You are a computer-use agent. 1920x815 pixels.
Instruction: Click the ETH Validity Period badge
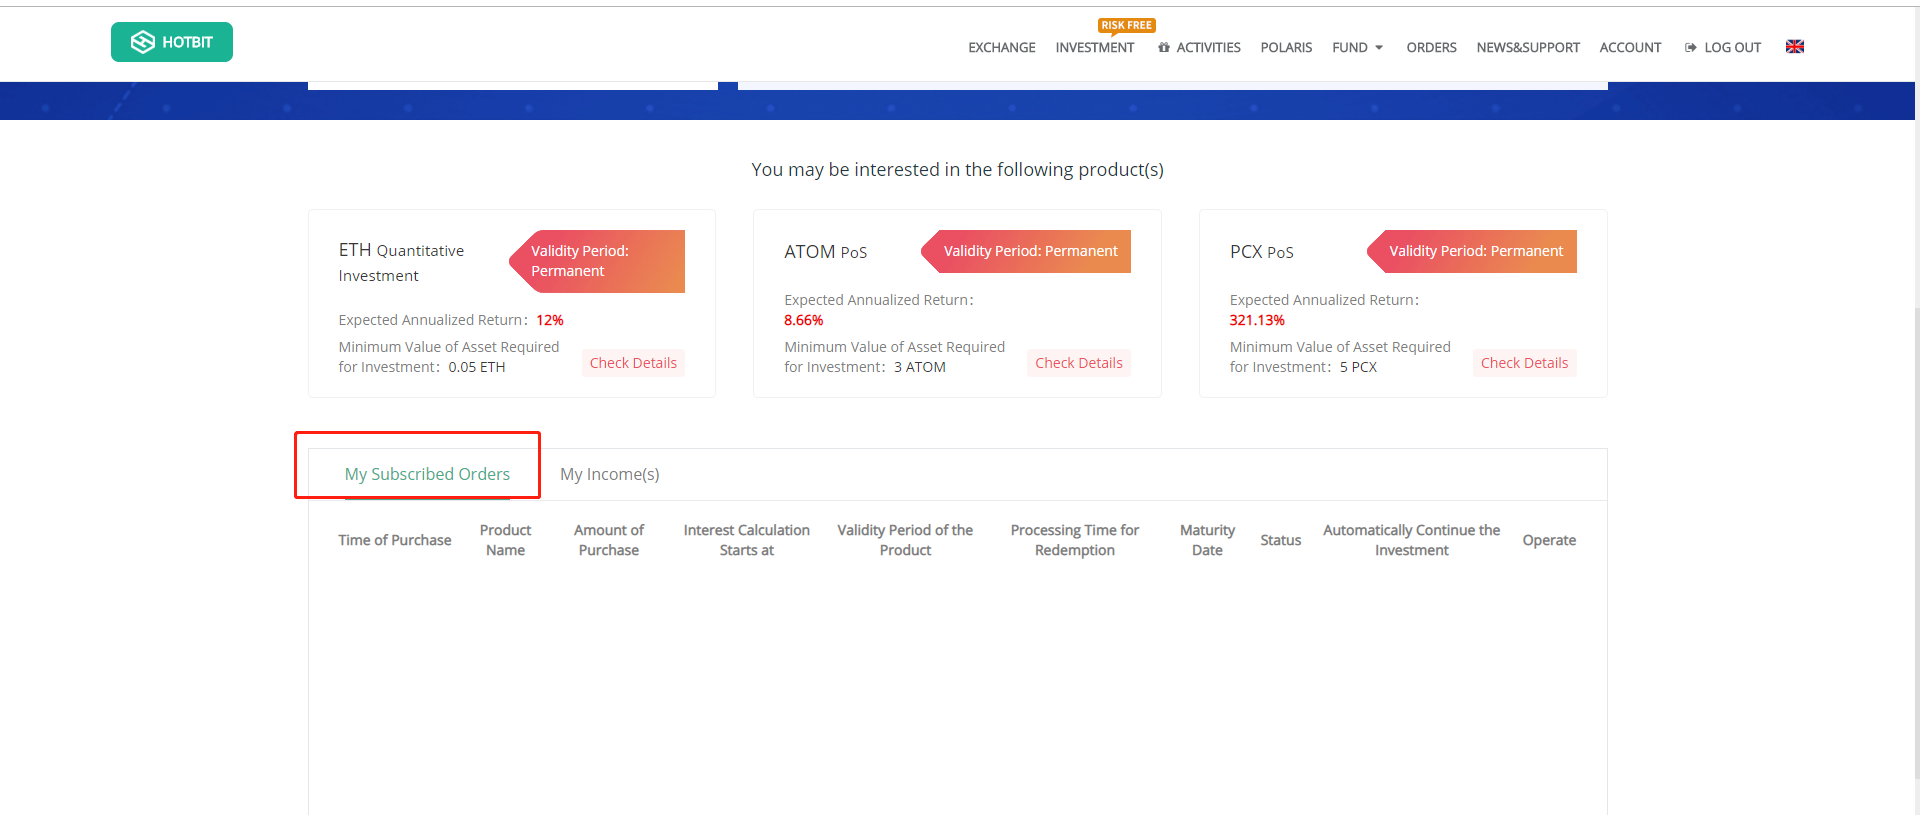tap(597, 261)
